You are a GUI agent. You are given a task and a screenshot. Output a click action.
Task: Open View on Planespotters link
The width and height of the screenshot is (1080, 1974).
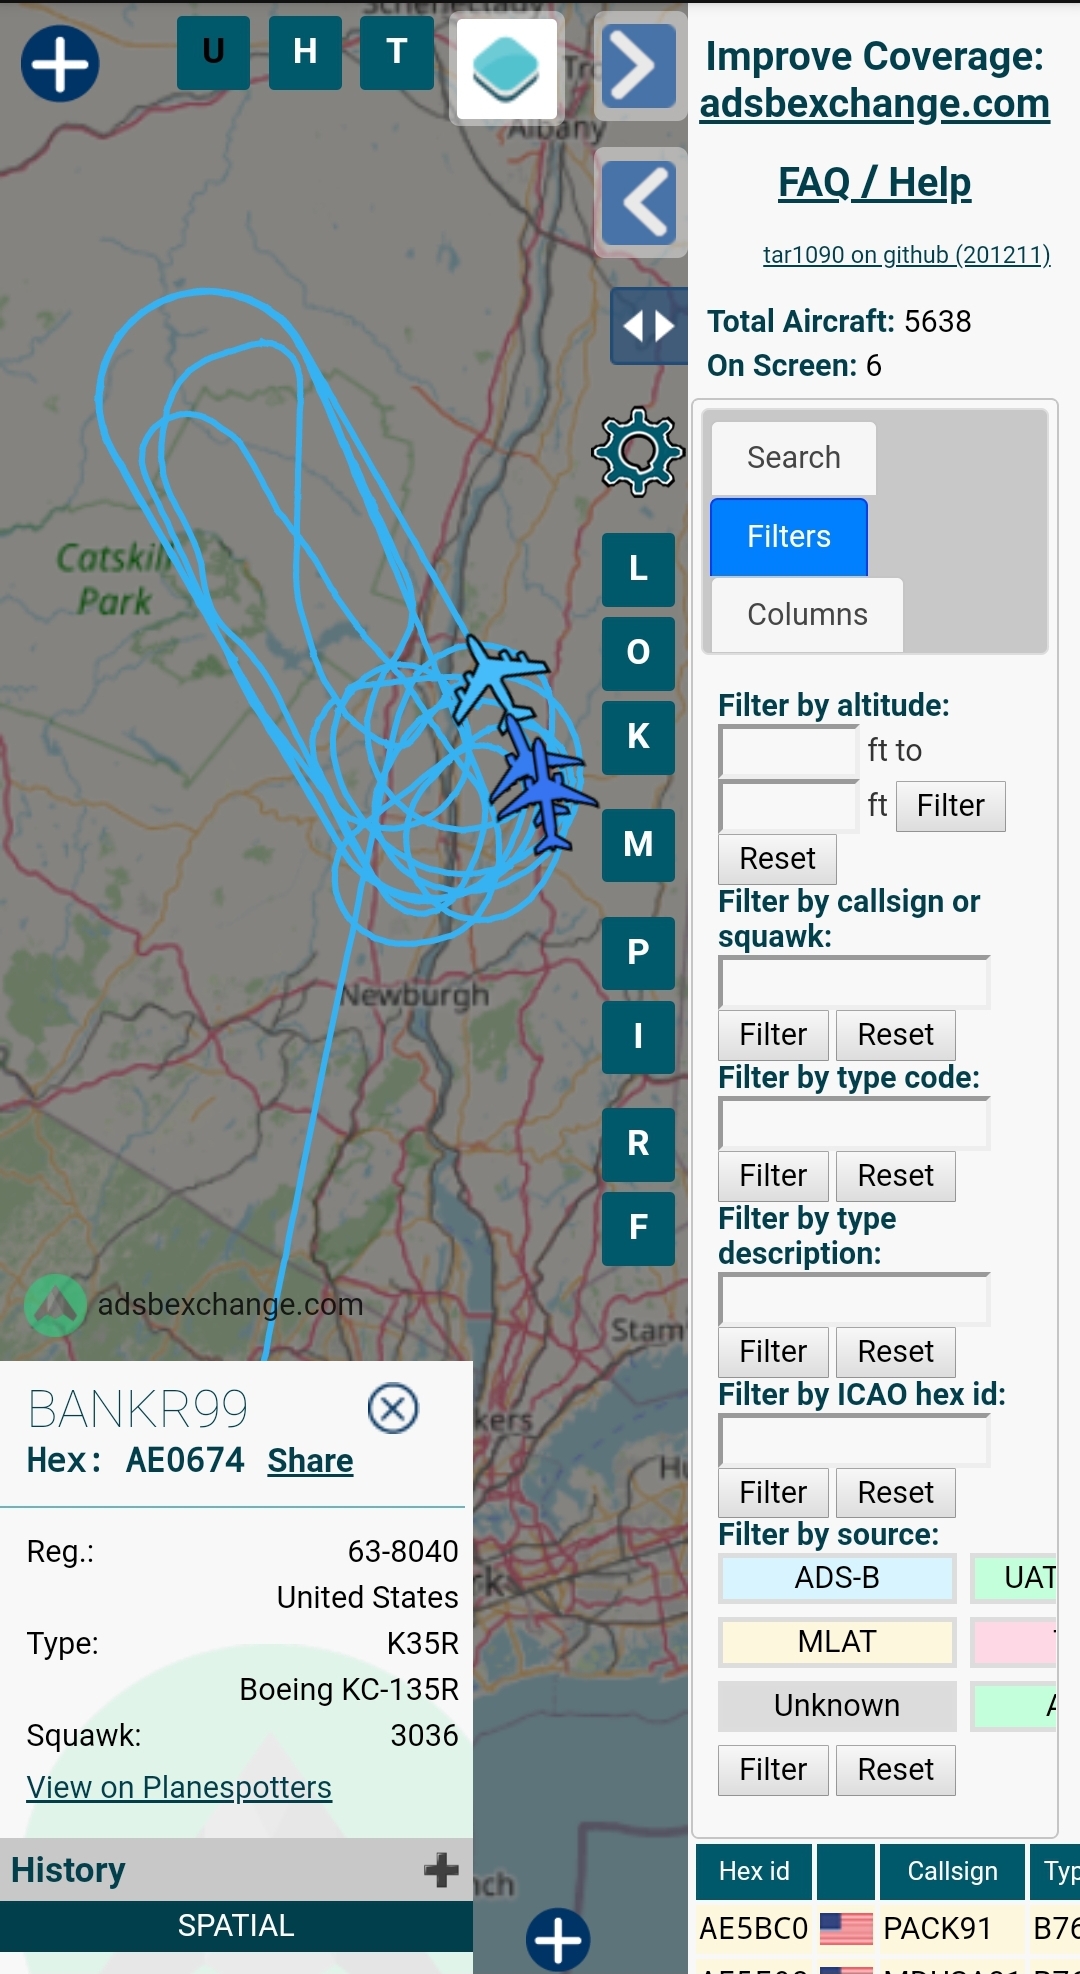[179, 1788]
